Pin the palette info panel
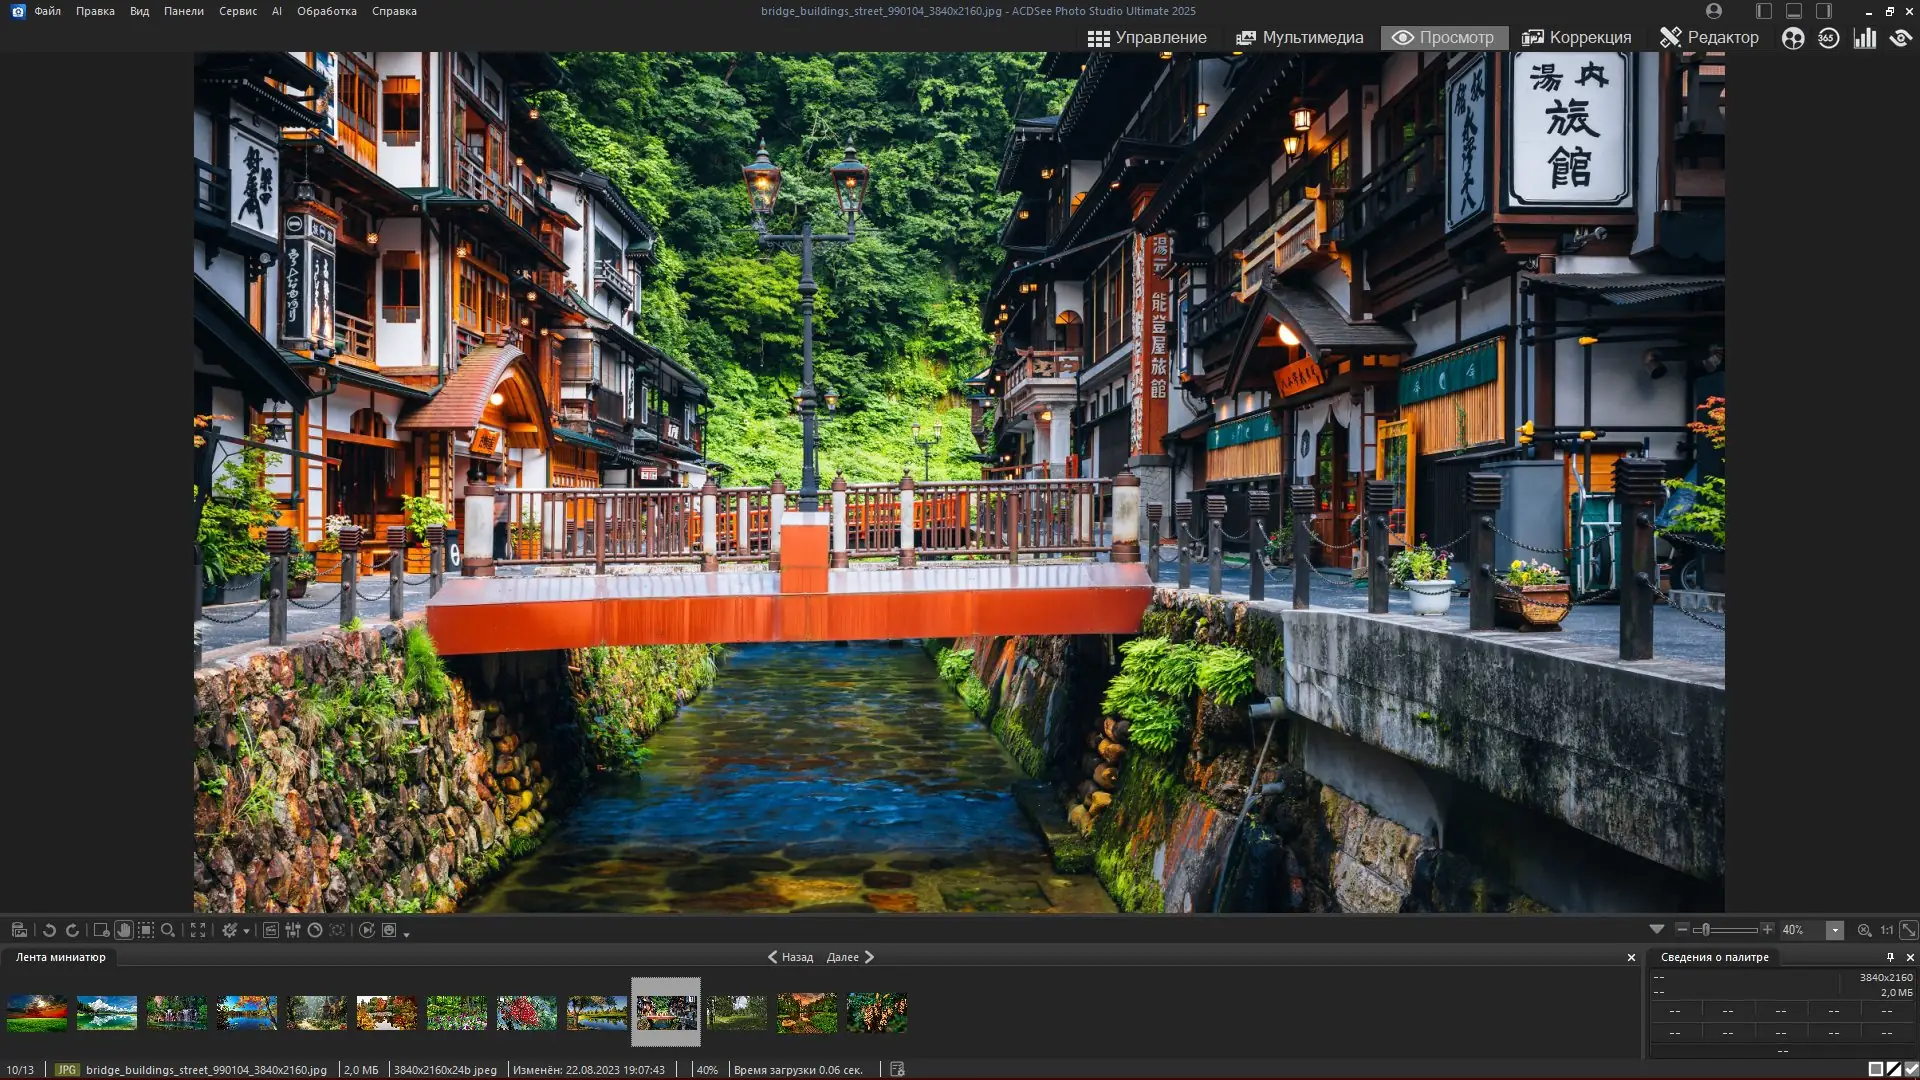Screen dimensions: 1920x1080 pyautogui.click(x=1890, y=957)
